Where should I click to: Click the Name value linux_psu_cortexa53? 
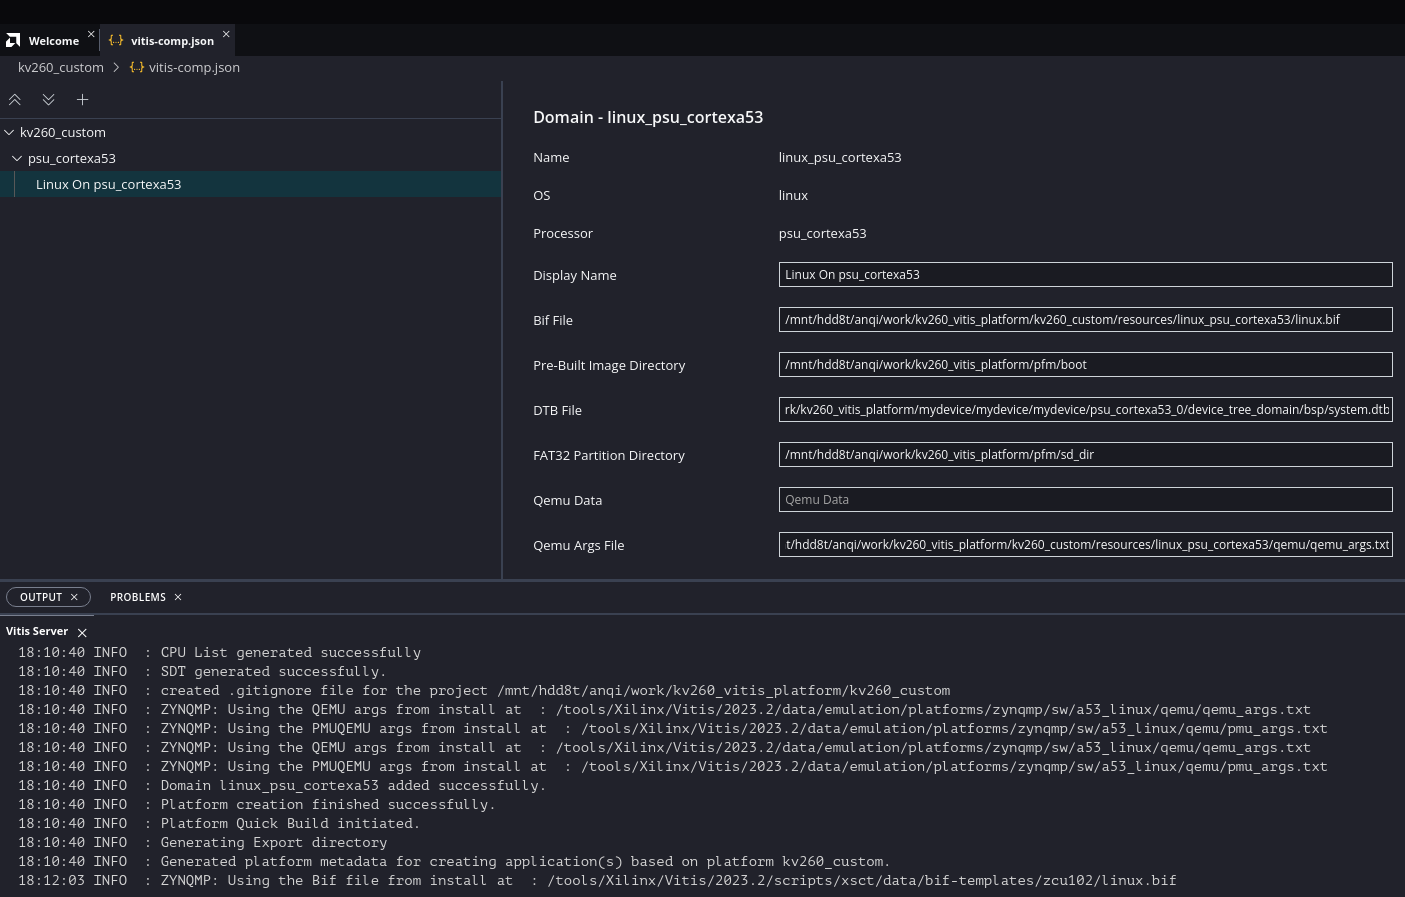point(840,158)
